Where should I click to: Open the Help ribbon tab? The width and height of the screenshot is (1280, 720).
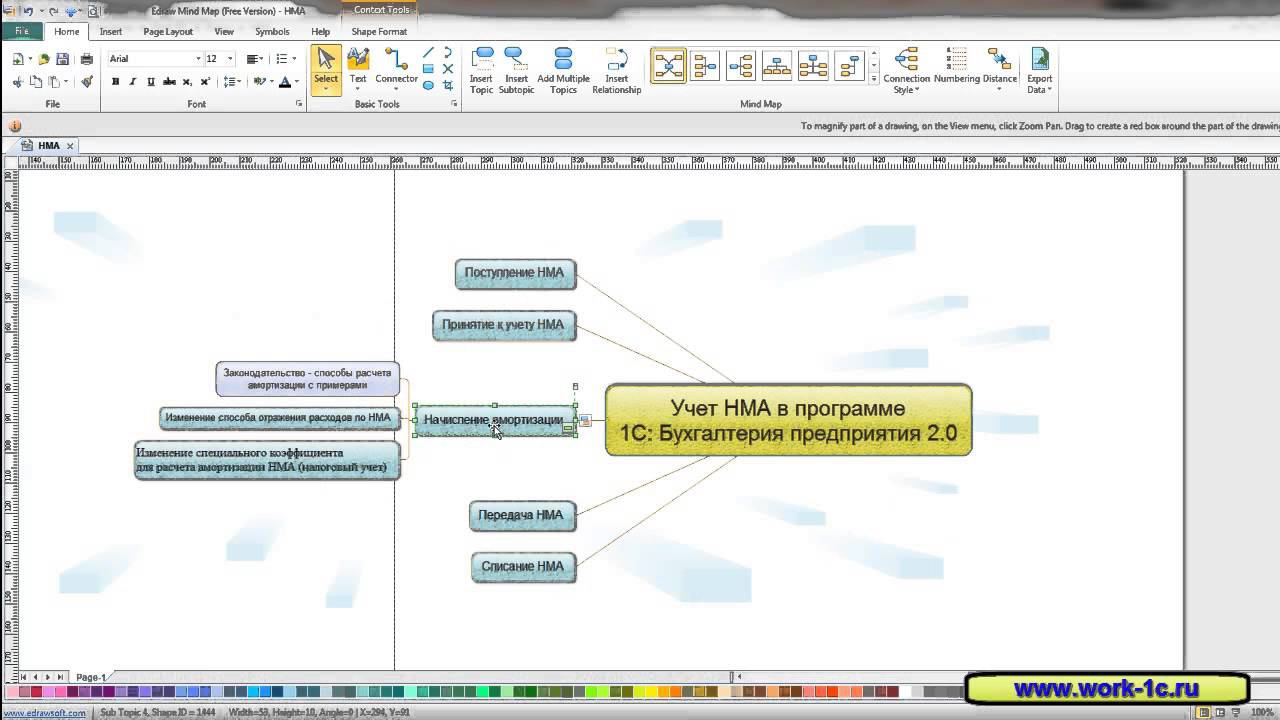click(x=320, y=32)
